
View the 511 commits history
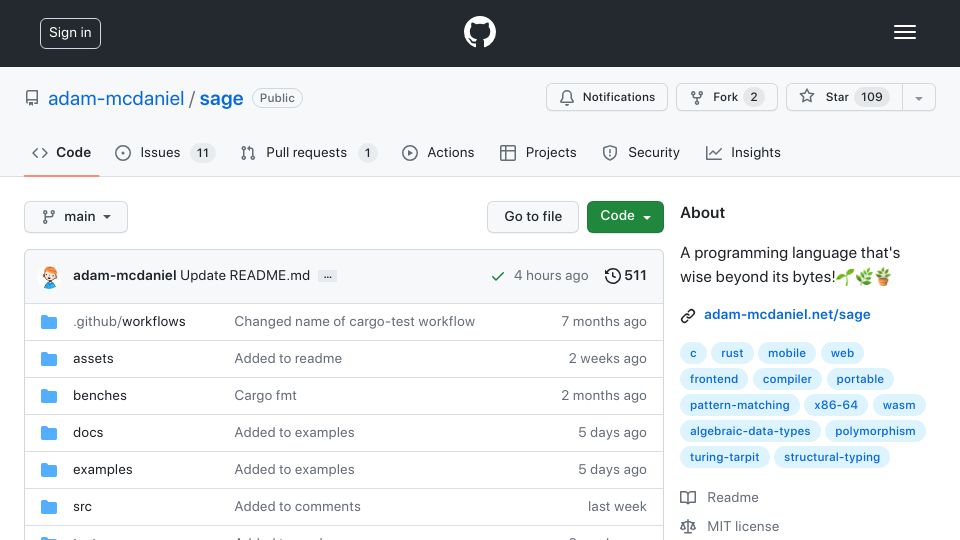click(x=625, y=276)
